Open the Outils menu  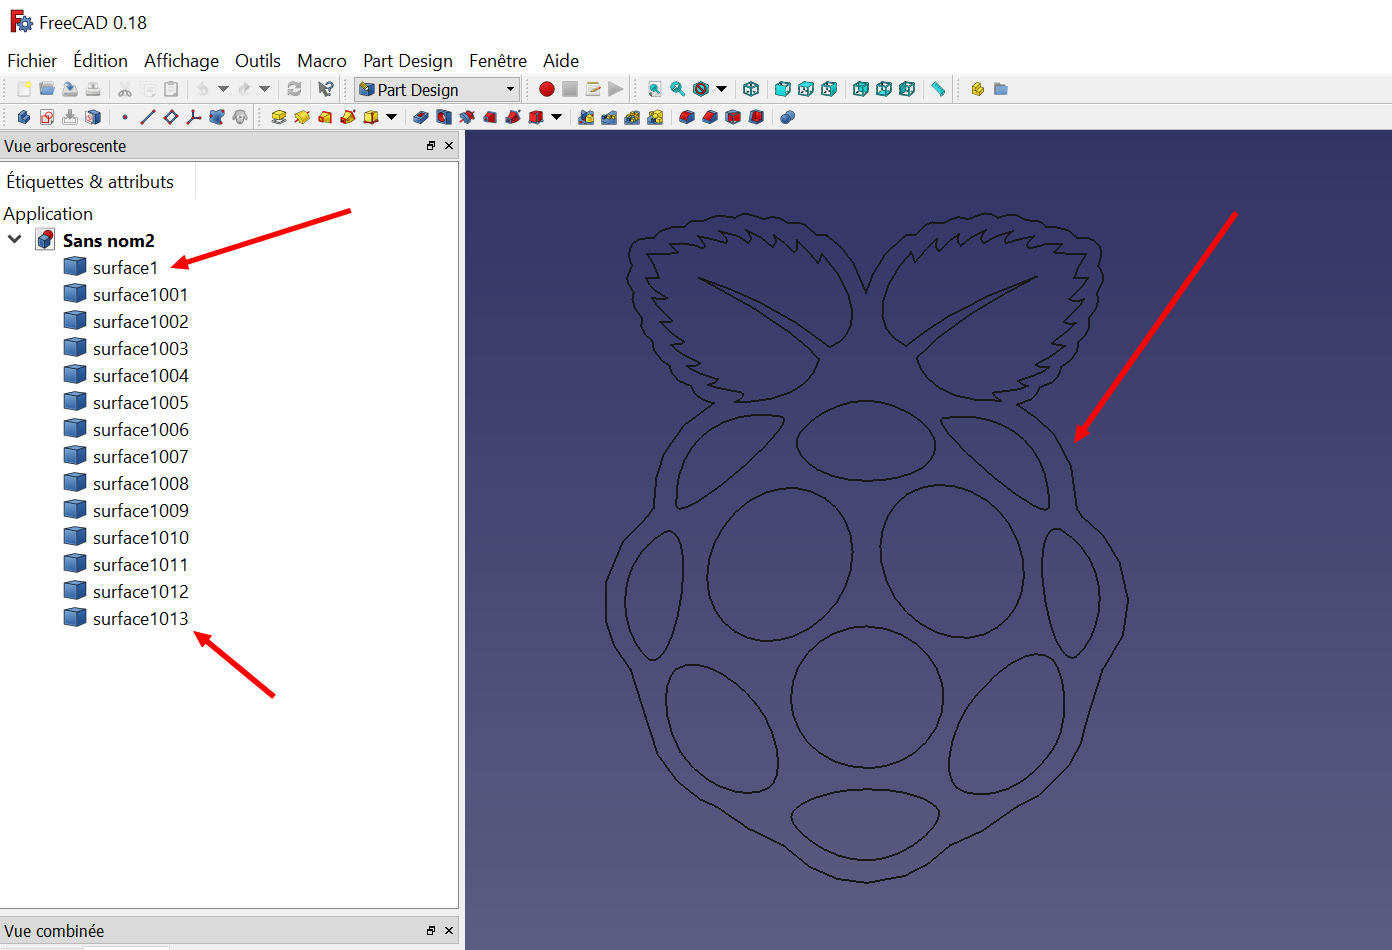258,61
